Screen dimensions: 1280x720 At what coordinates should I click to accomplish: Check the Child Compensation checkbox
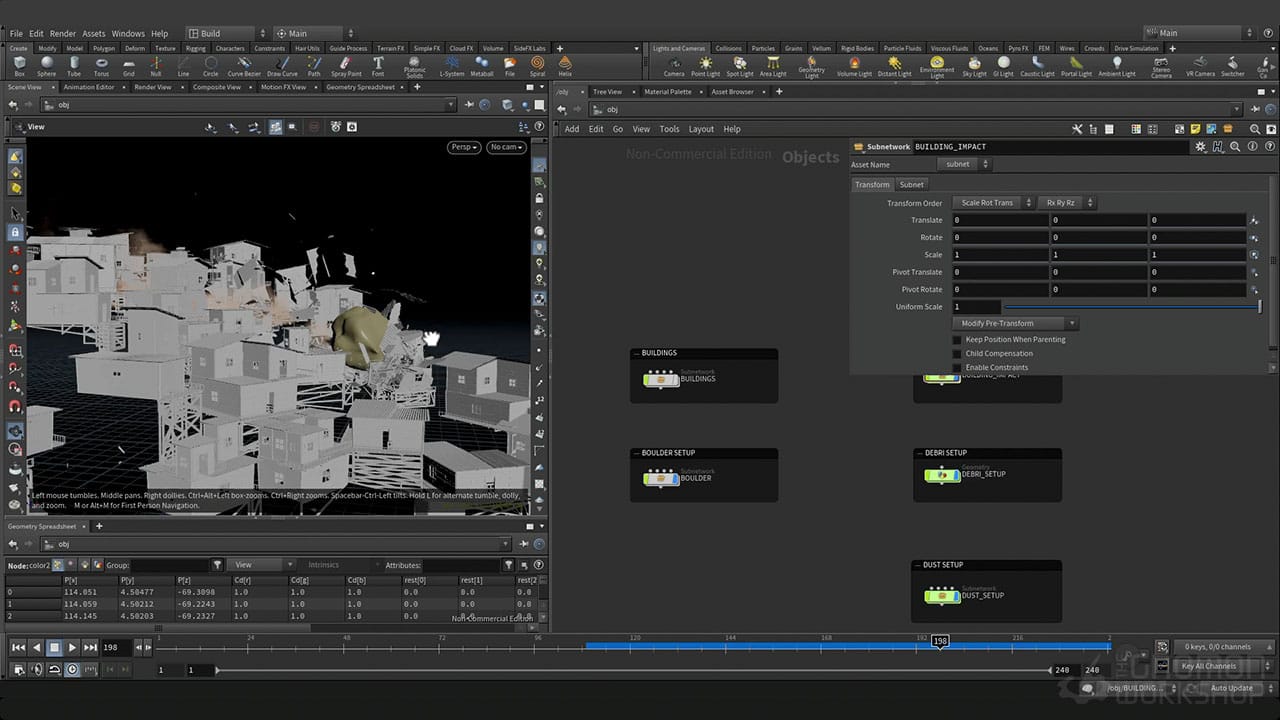tap(957, 353)
